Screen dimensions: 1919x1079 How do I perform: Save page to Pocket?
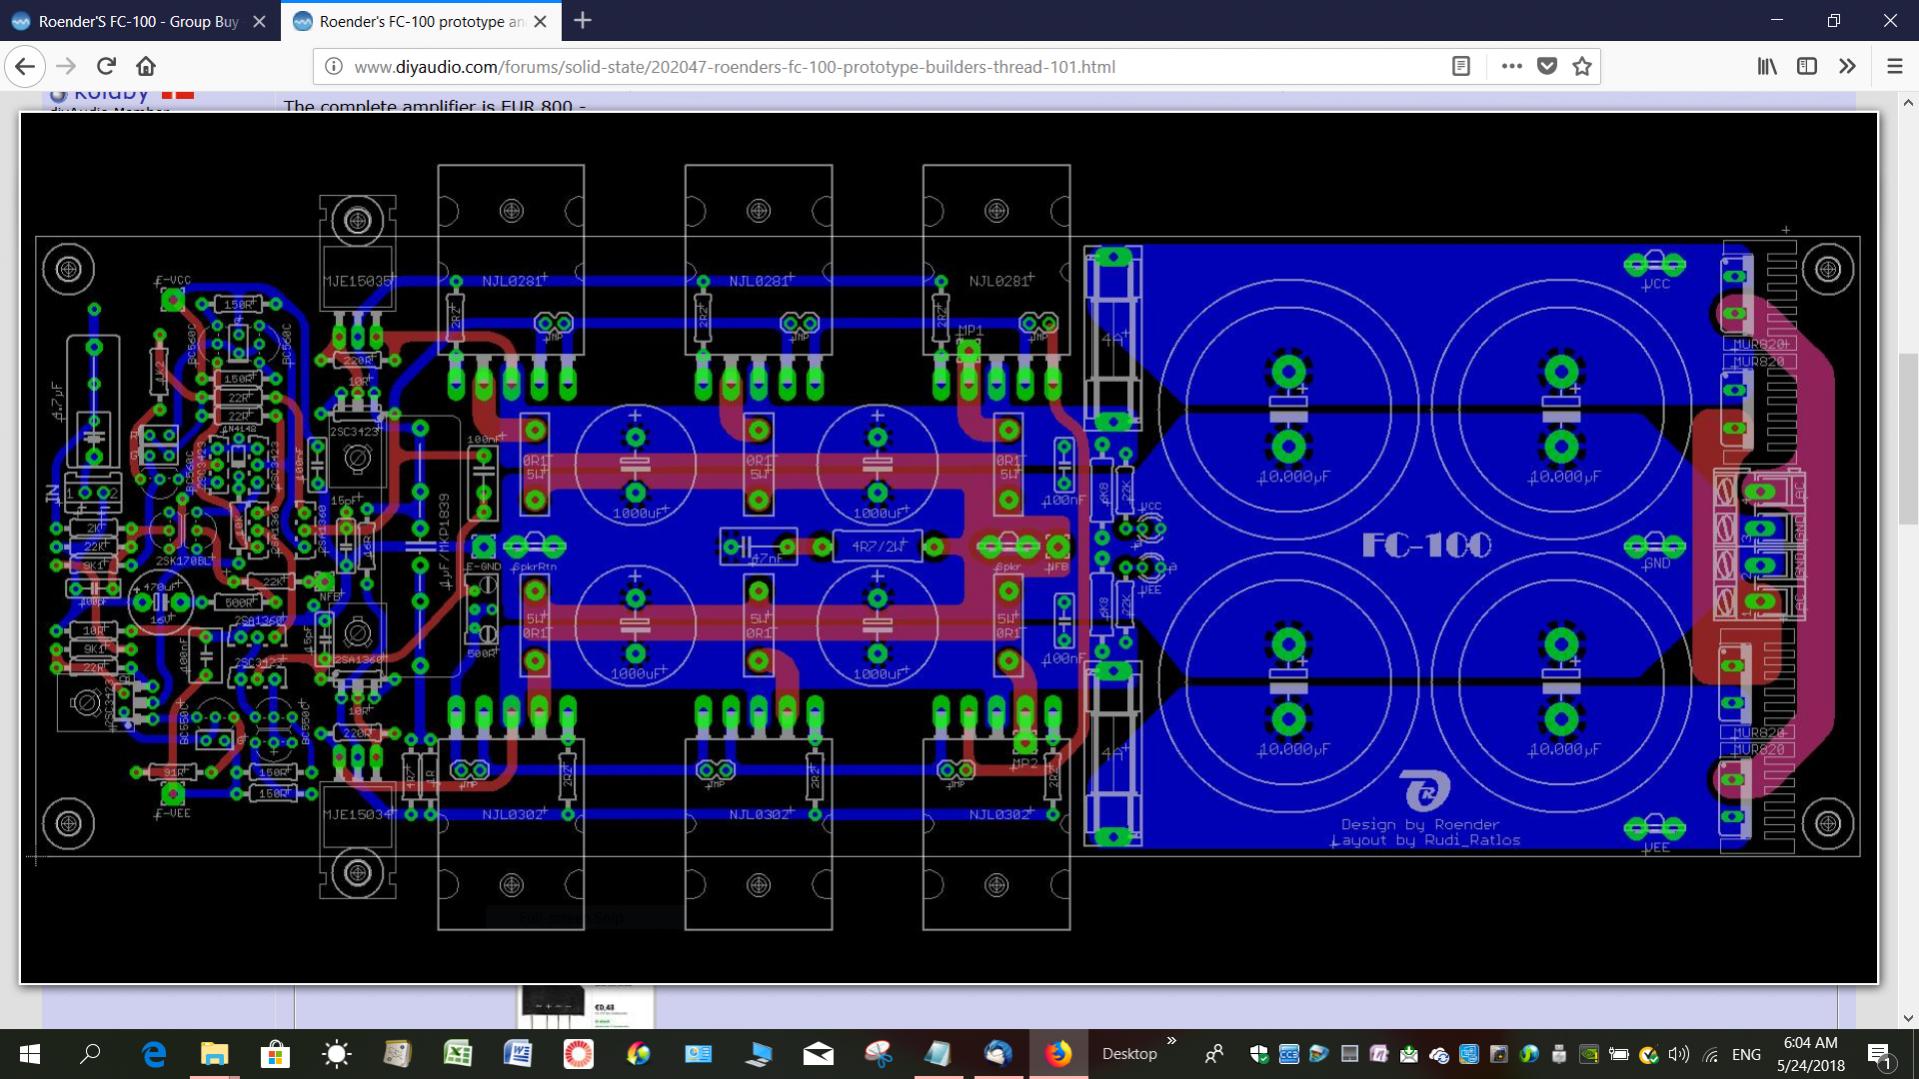tap(1547, 67)
